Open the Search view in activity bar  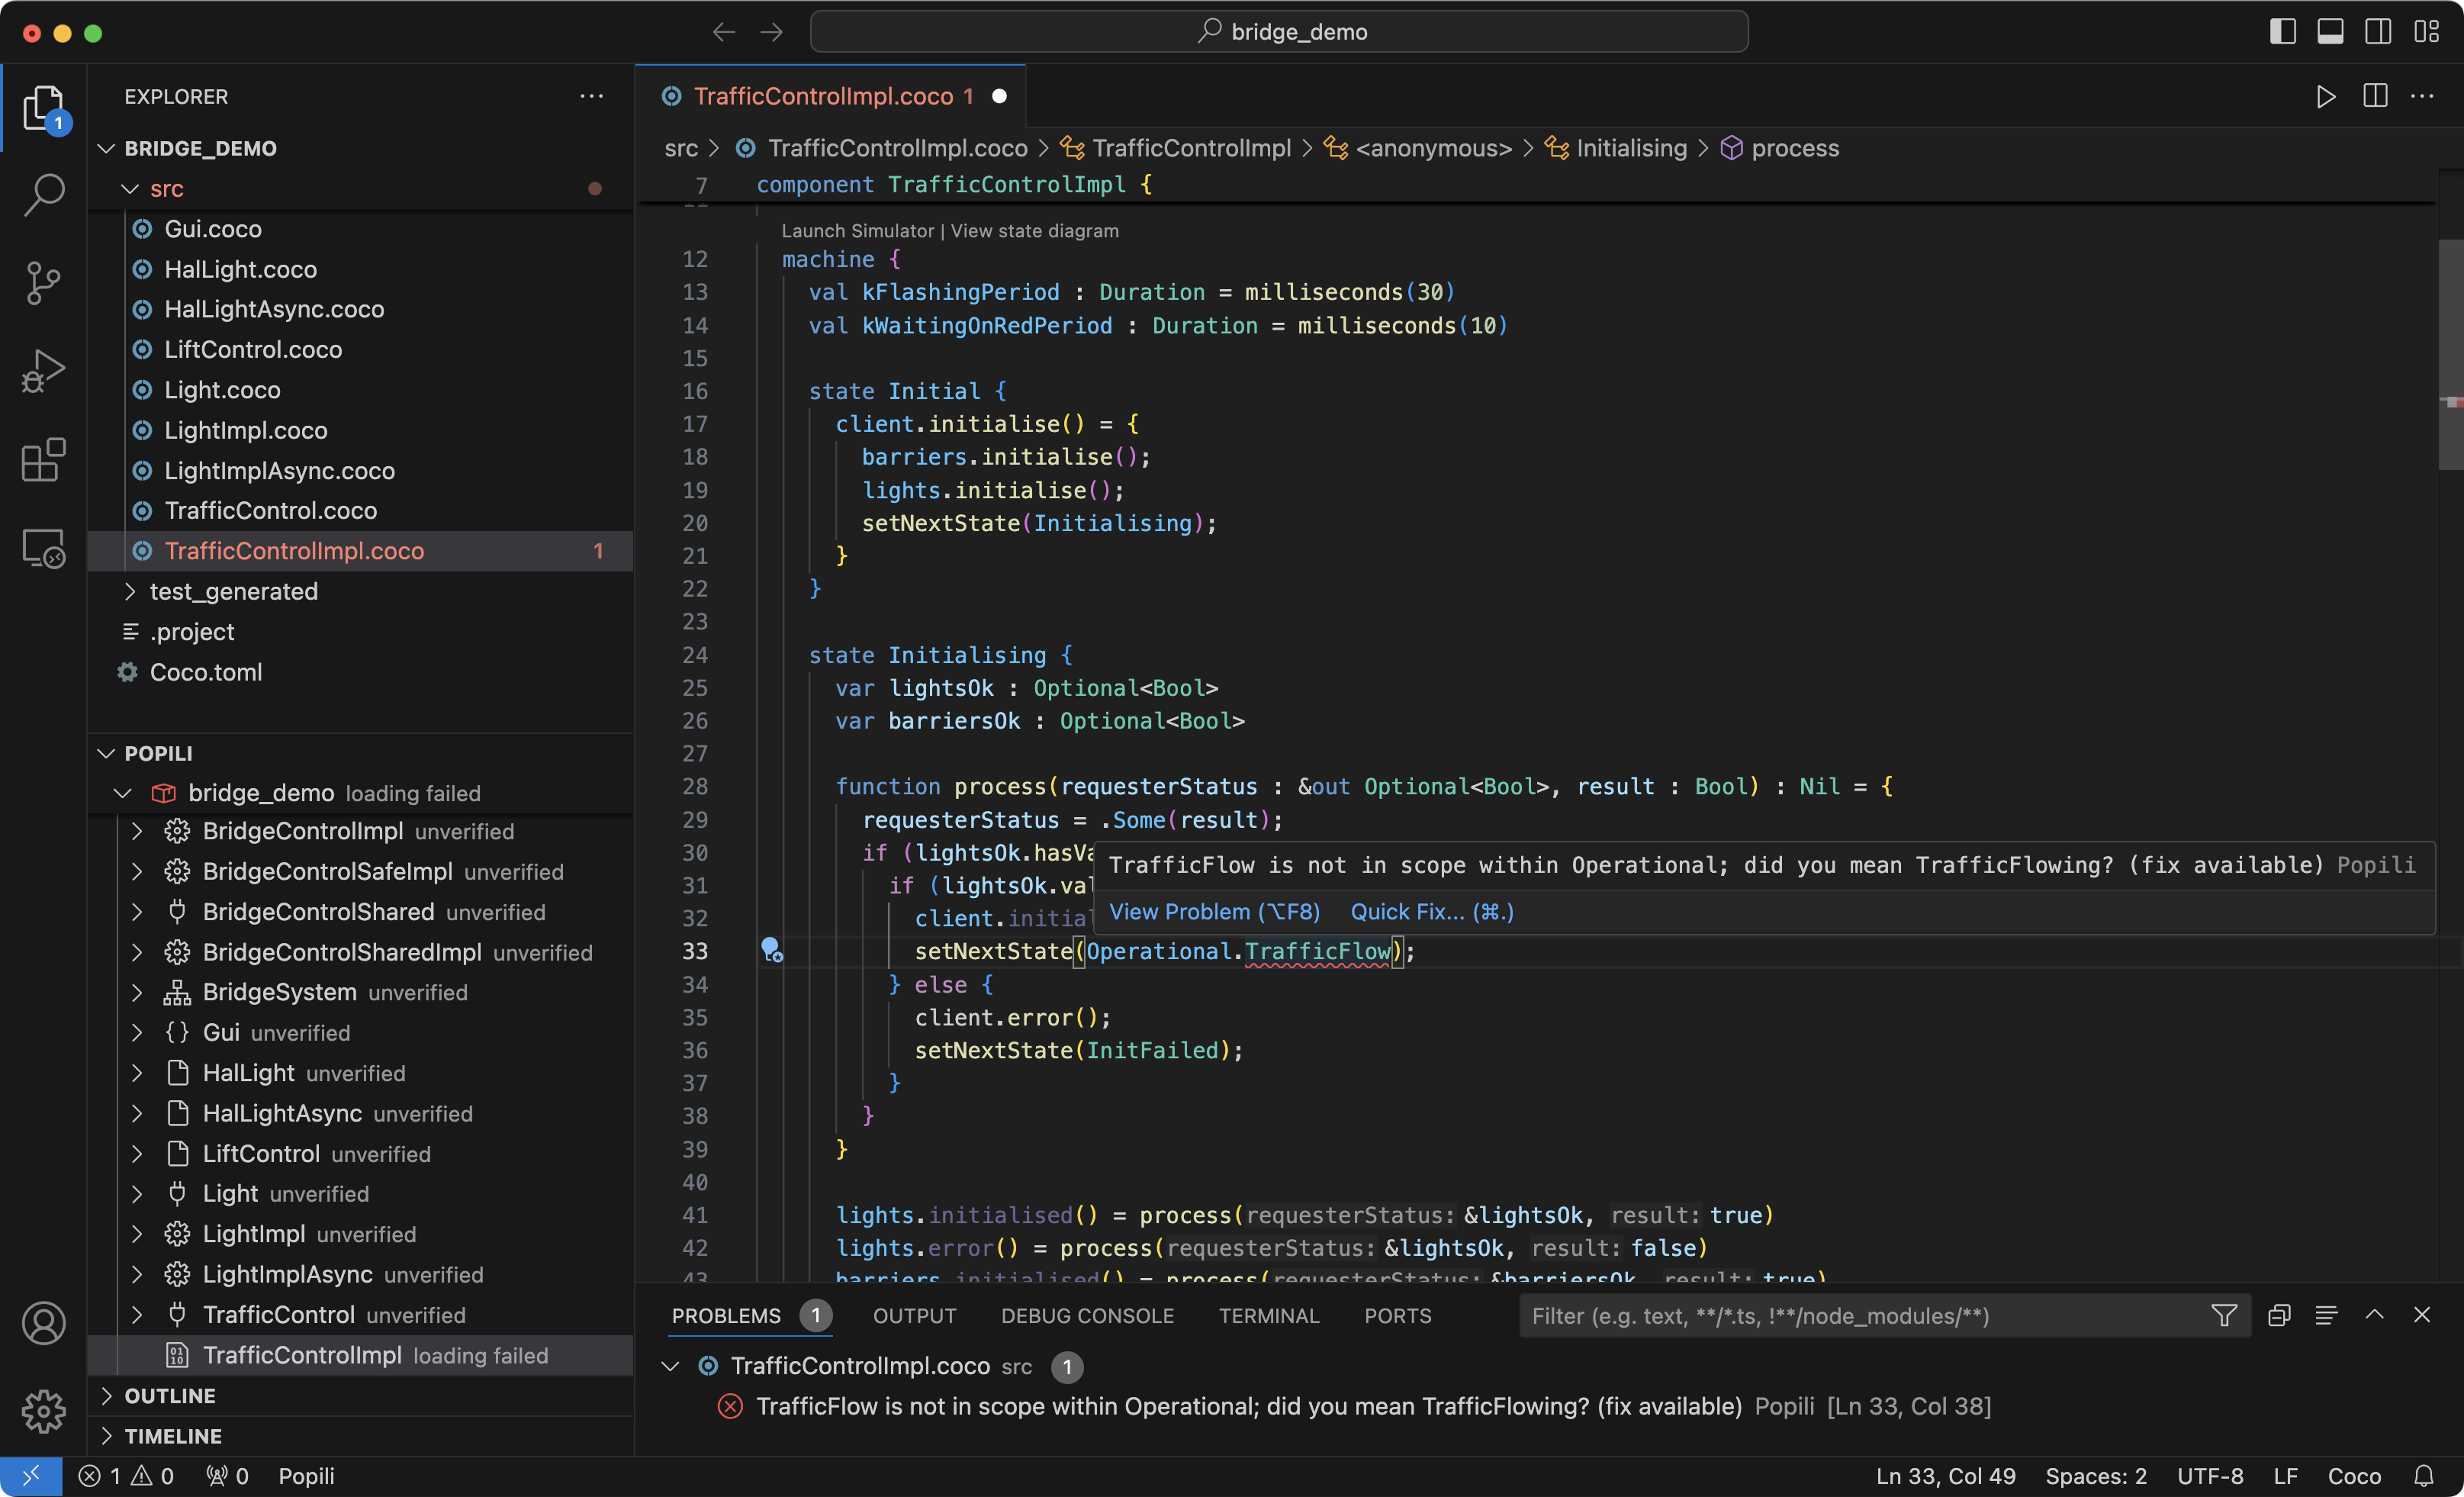click(43, 195)
